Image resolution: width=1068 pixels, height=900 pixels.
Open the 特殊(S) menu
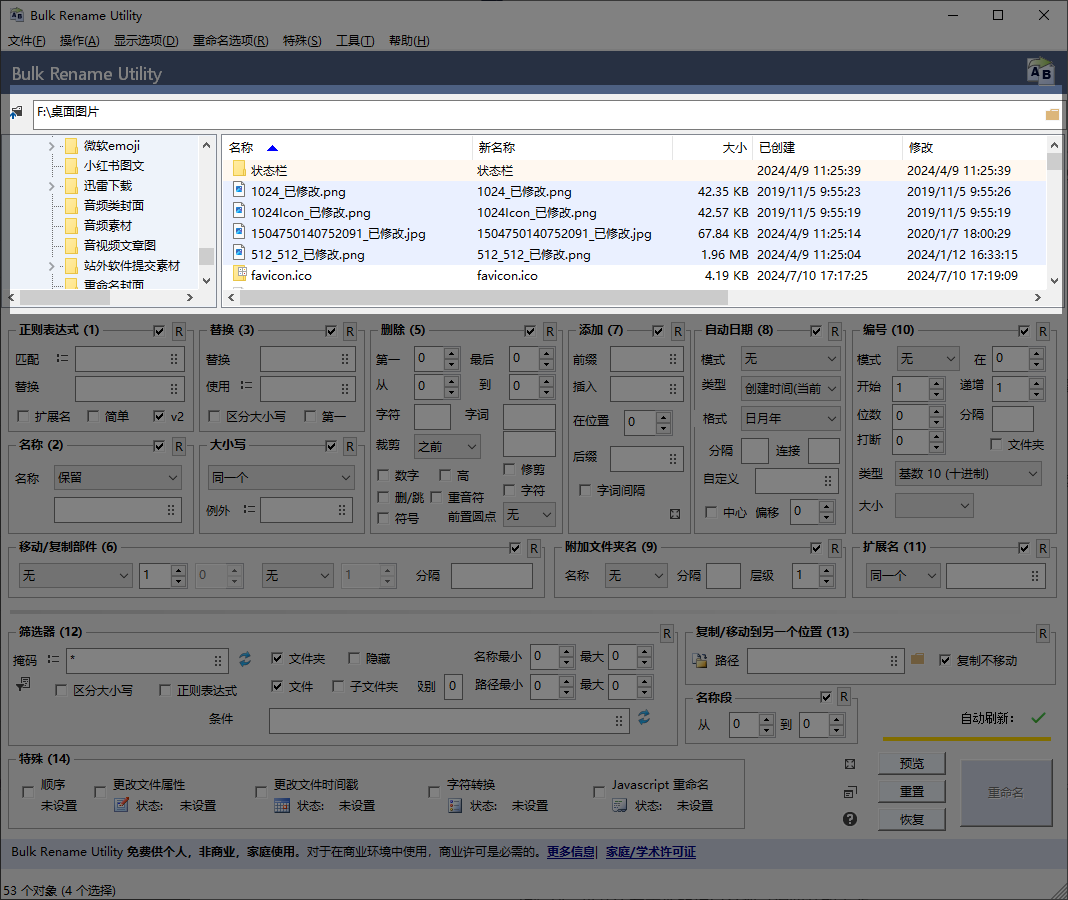(302, 41)
